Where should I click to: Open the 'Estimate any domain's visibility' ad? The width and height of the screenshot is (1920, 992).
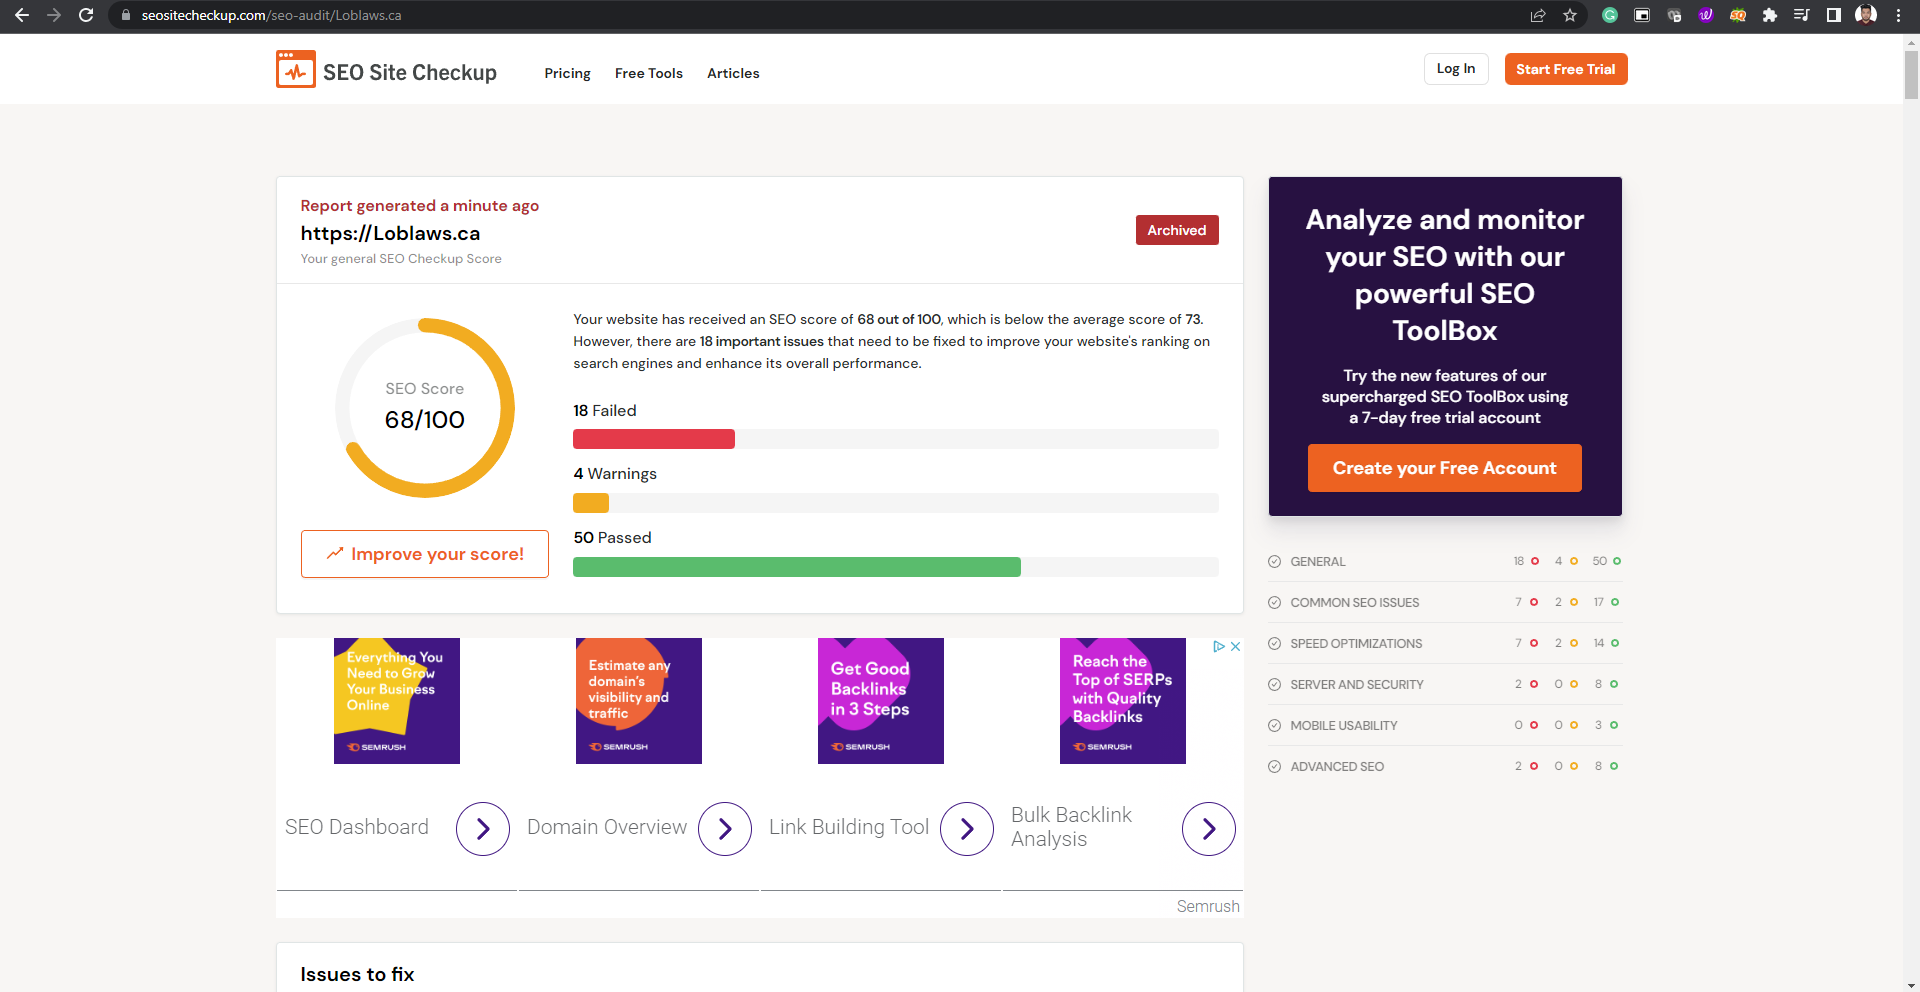(x=639, y=701)
